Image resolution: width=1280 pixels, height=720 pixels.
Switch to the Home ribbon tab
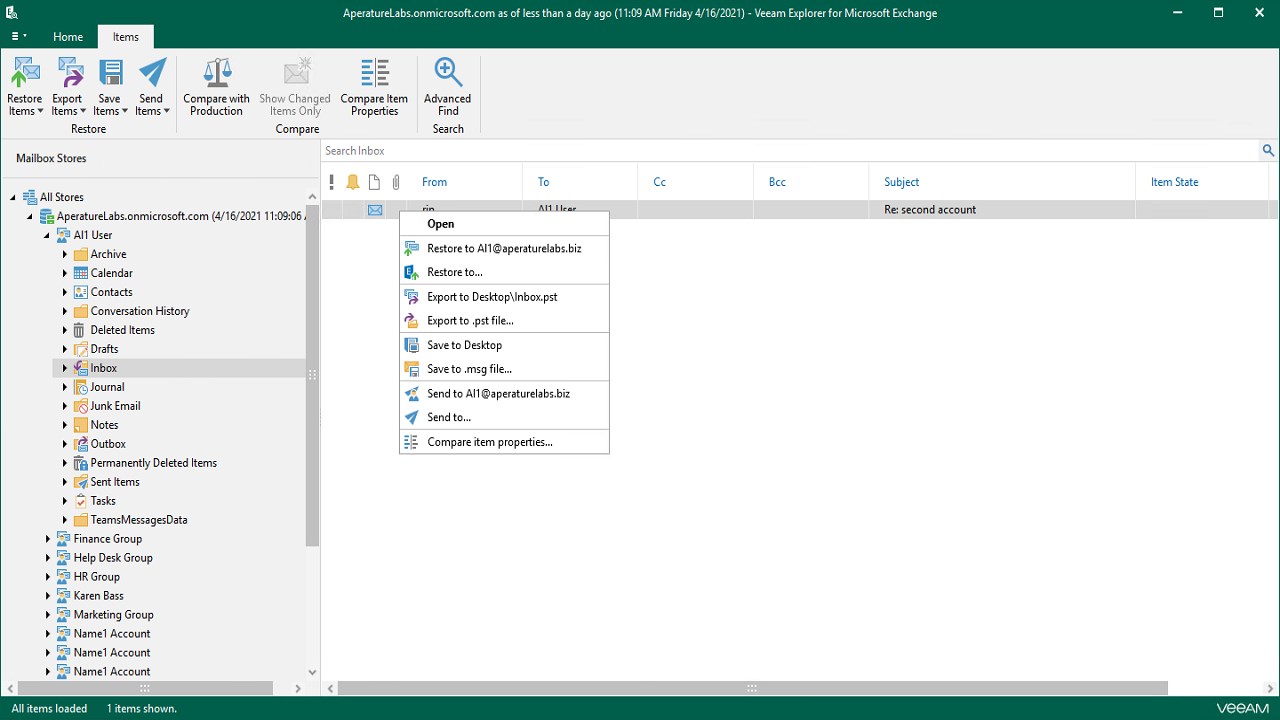coord(68,37)
